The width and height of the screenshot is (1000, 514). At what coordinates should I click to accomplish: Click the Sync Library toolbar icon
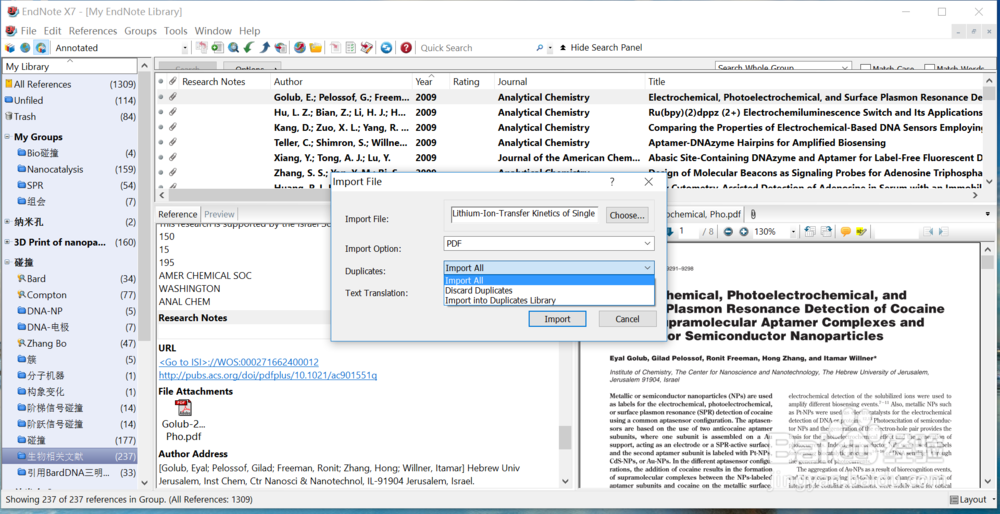[386, 48]
